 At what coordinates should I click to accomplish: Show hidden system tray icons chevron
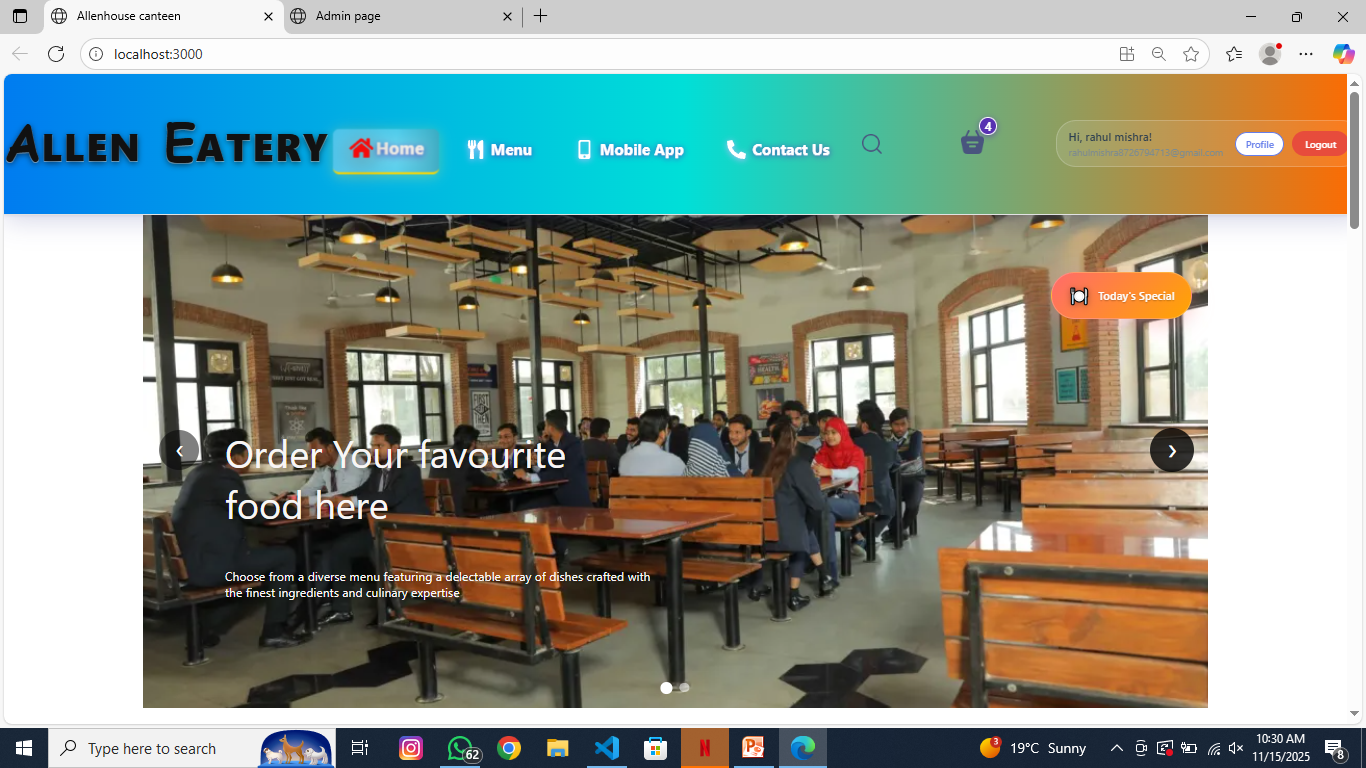coord(1117,748)
